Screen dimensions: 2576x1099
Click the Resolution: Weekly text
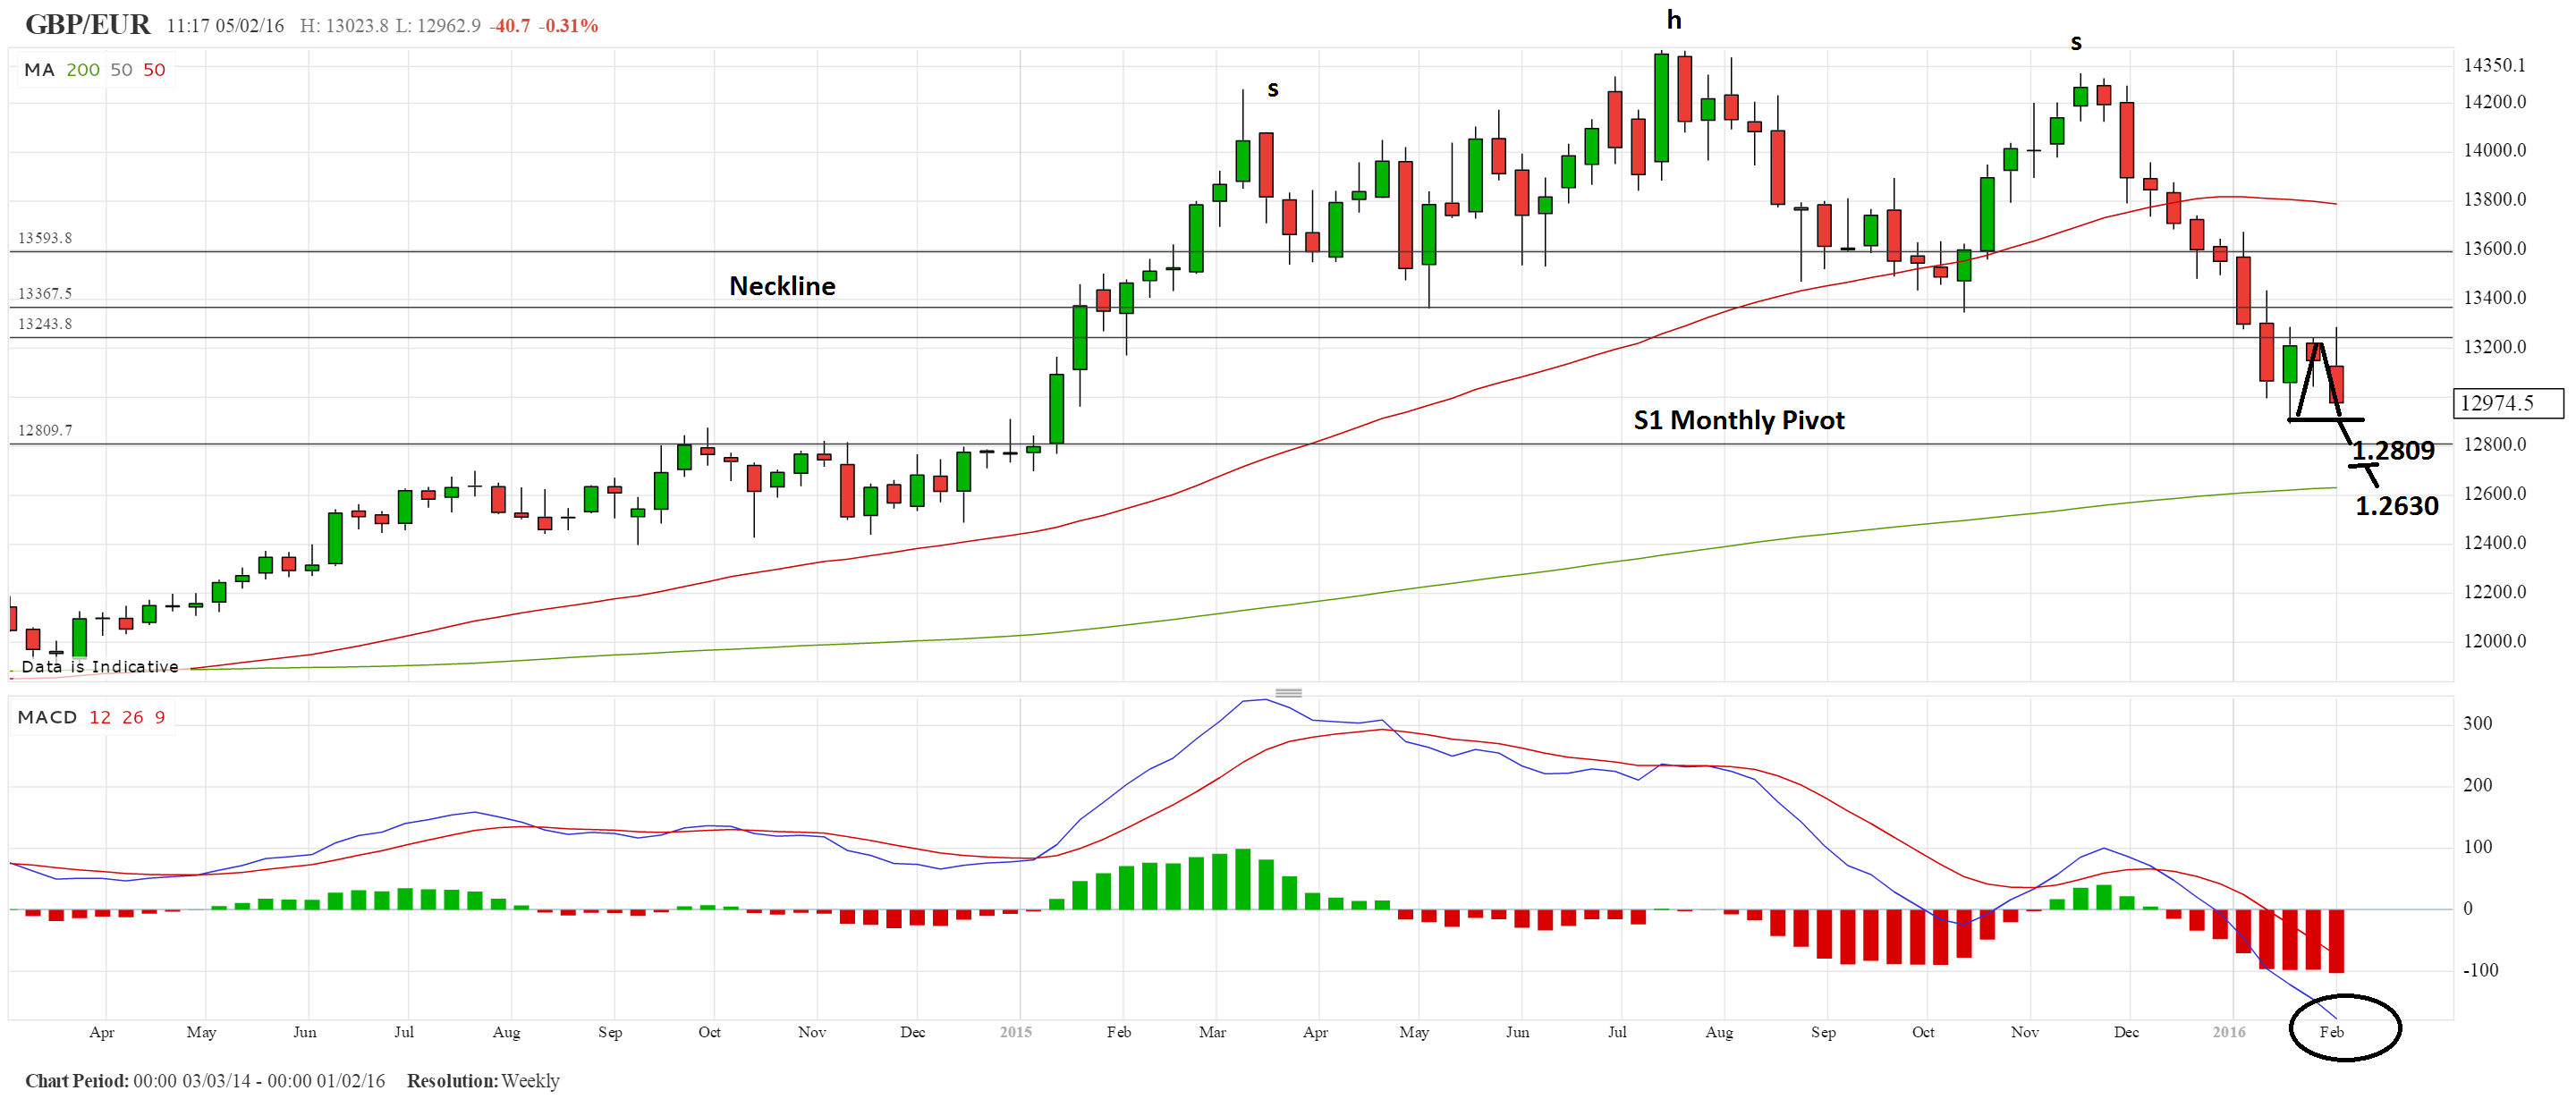coord(483,1081)
